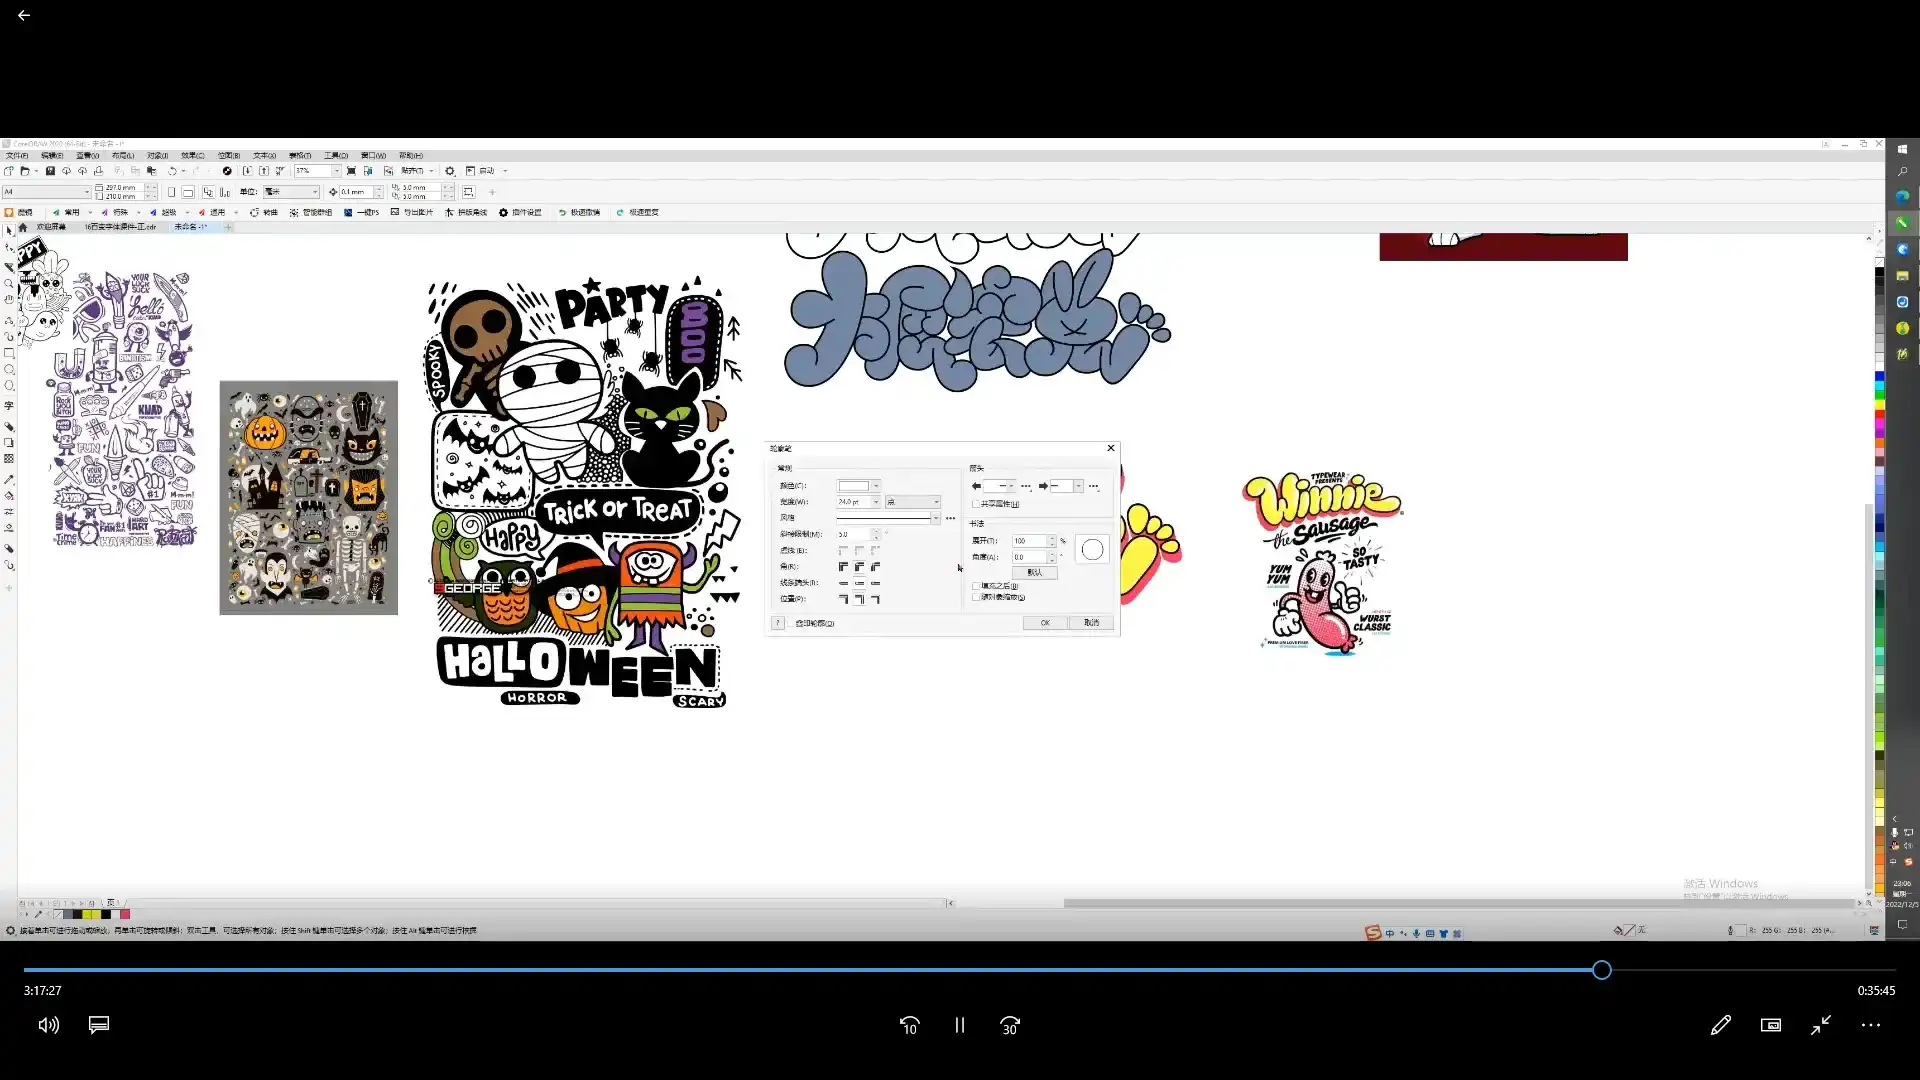Toggle the 共享属性 checkbox
The width and height of the screenshot is (1920, 1080).
[976, 504]
